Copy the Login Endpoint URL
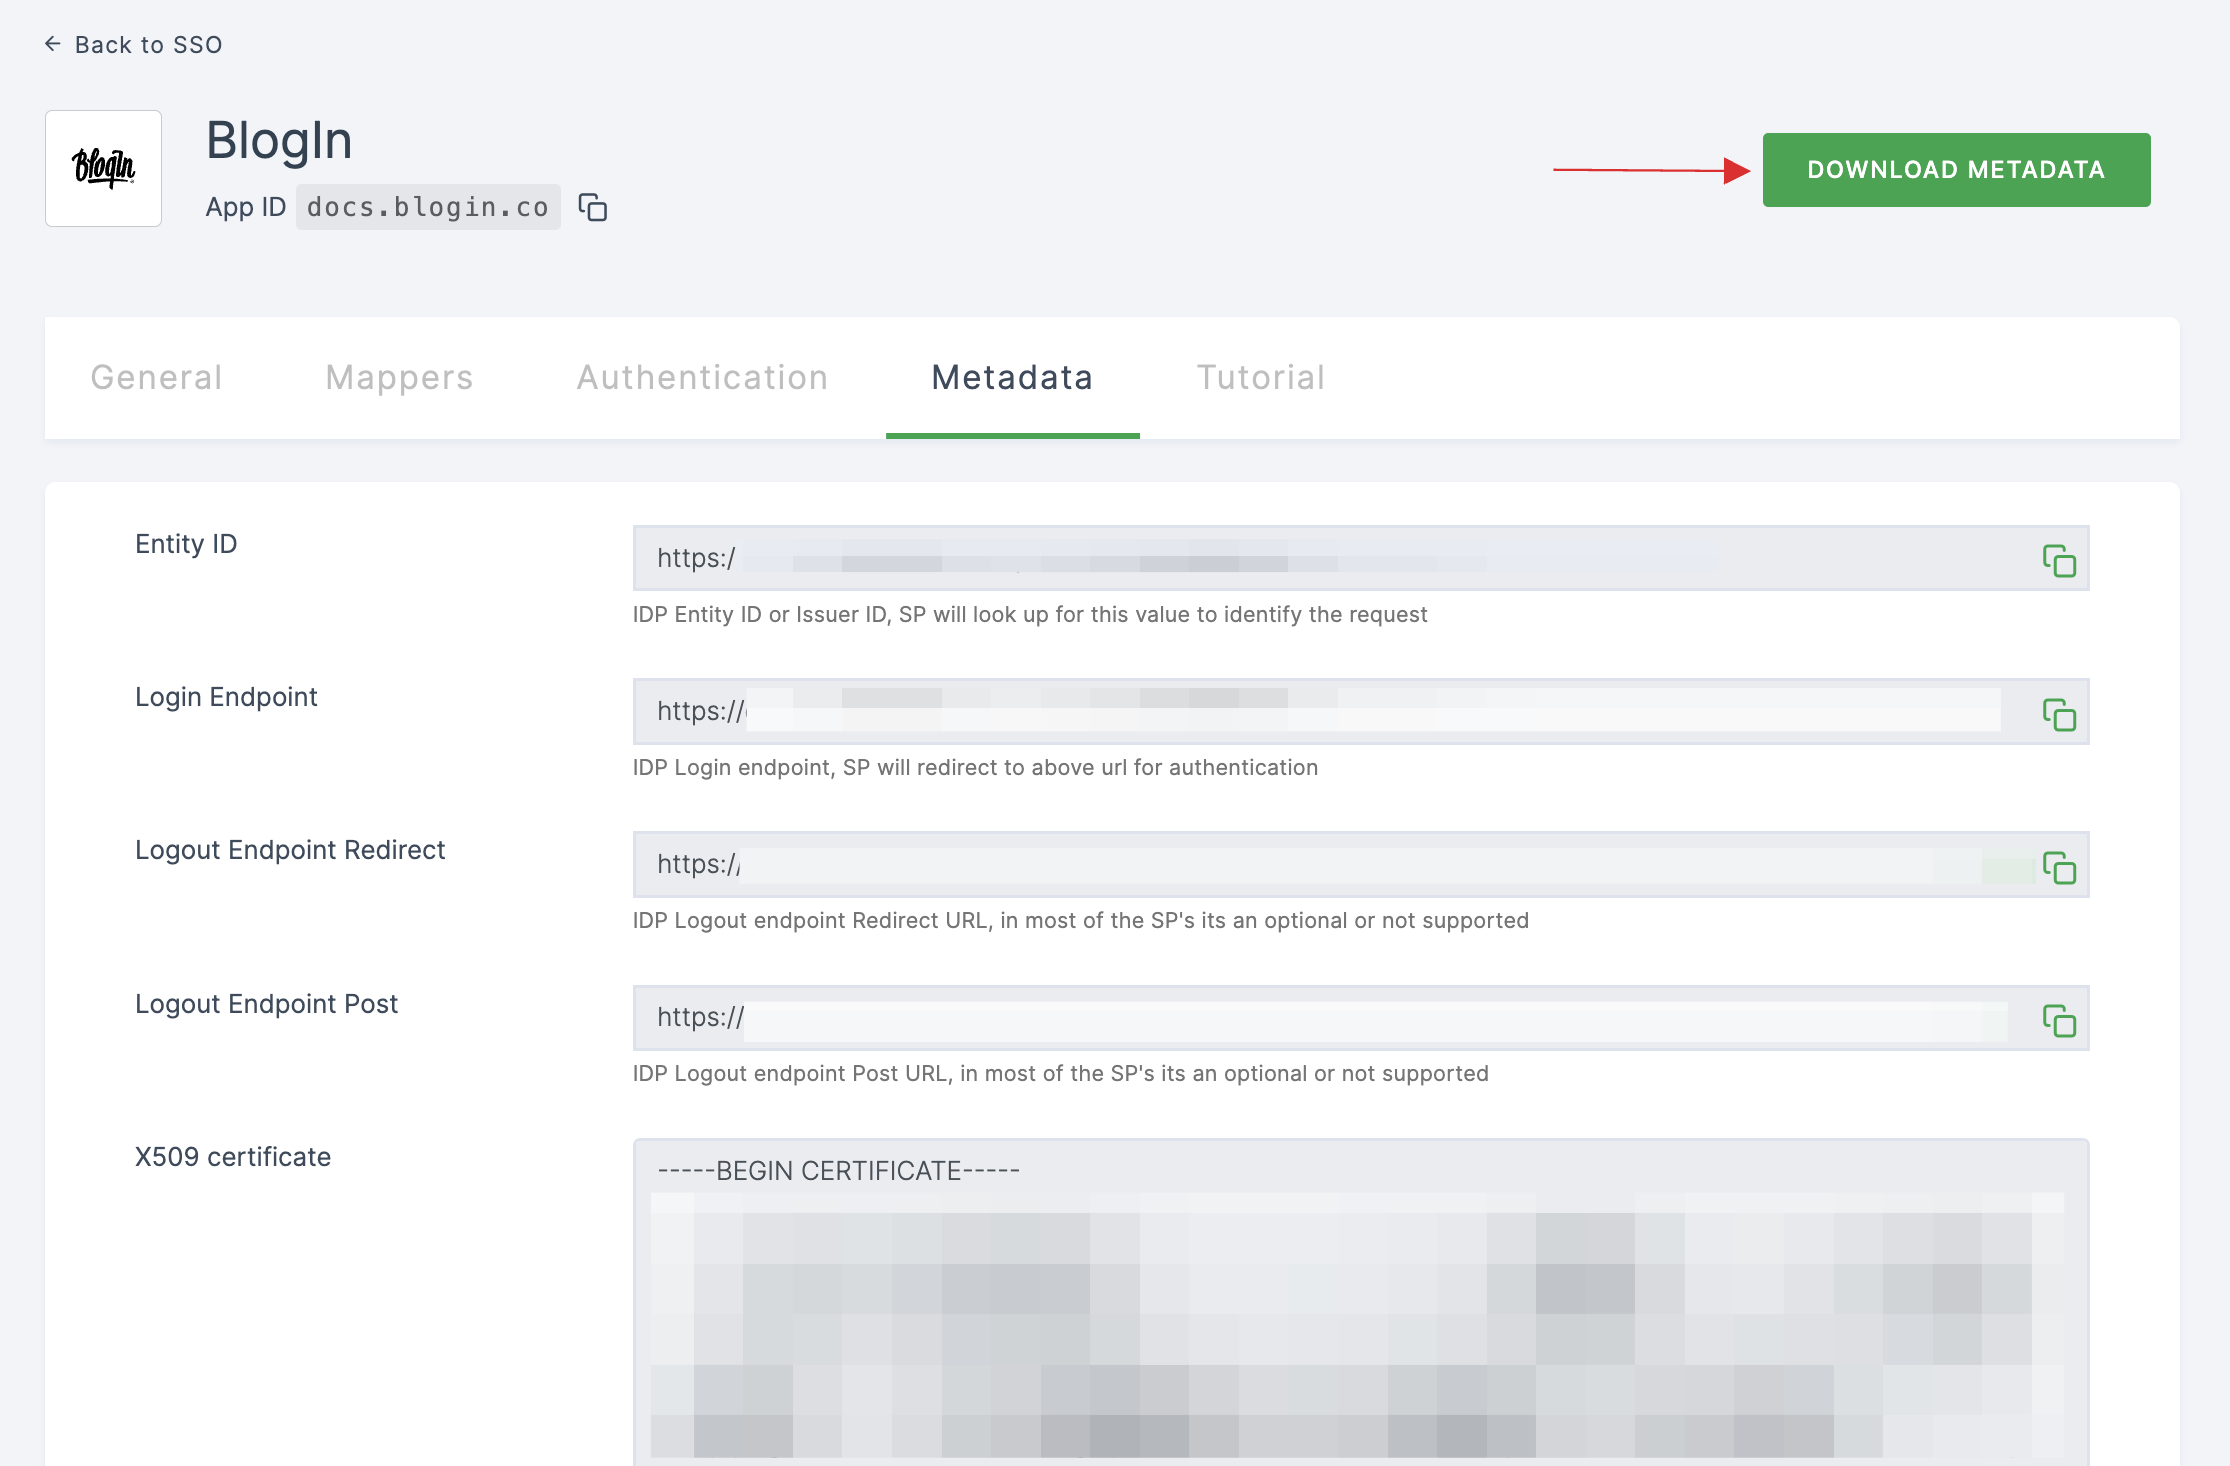This screenshot has height=1466, width=2230. [2059, 714]
